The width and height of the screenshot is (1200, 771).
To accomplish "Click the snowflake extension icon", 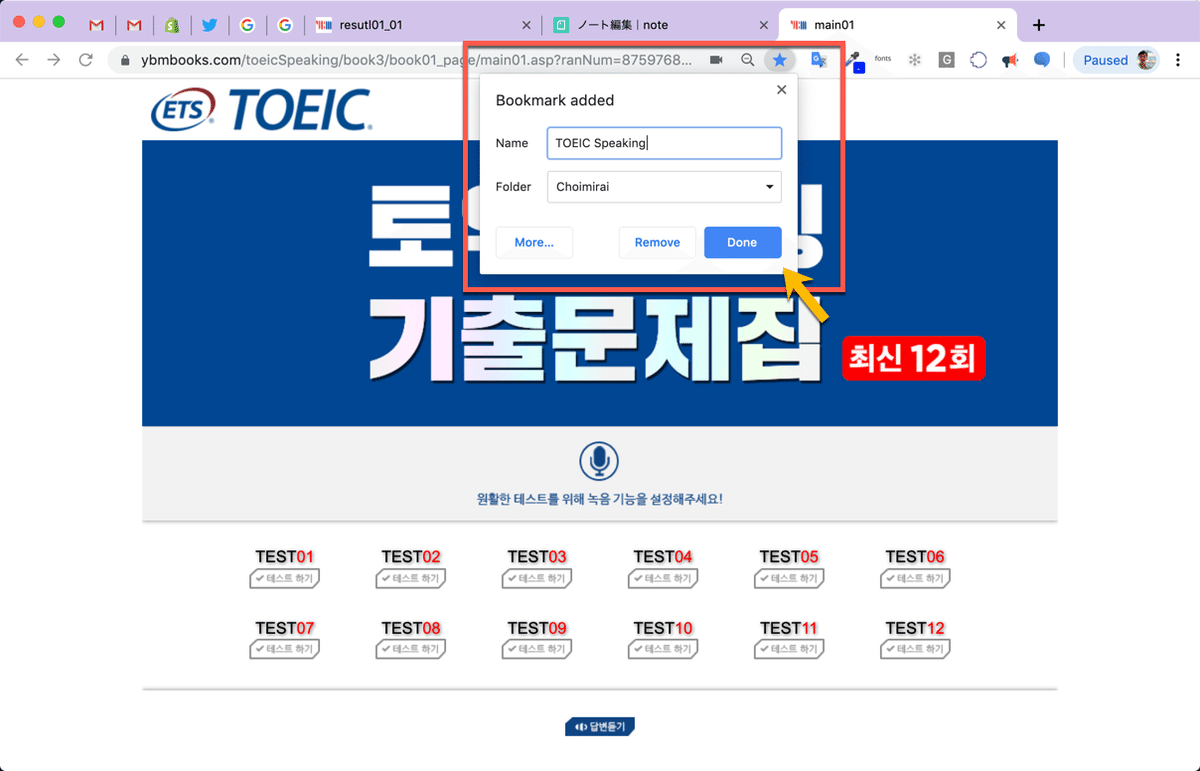I will pos(914,60).
